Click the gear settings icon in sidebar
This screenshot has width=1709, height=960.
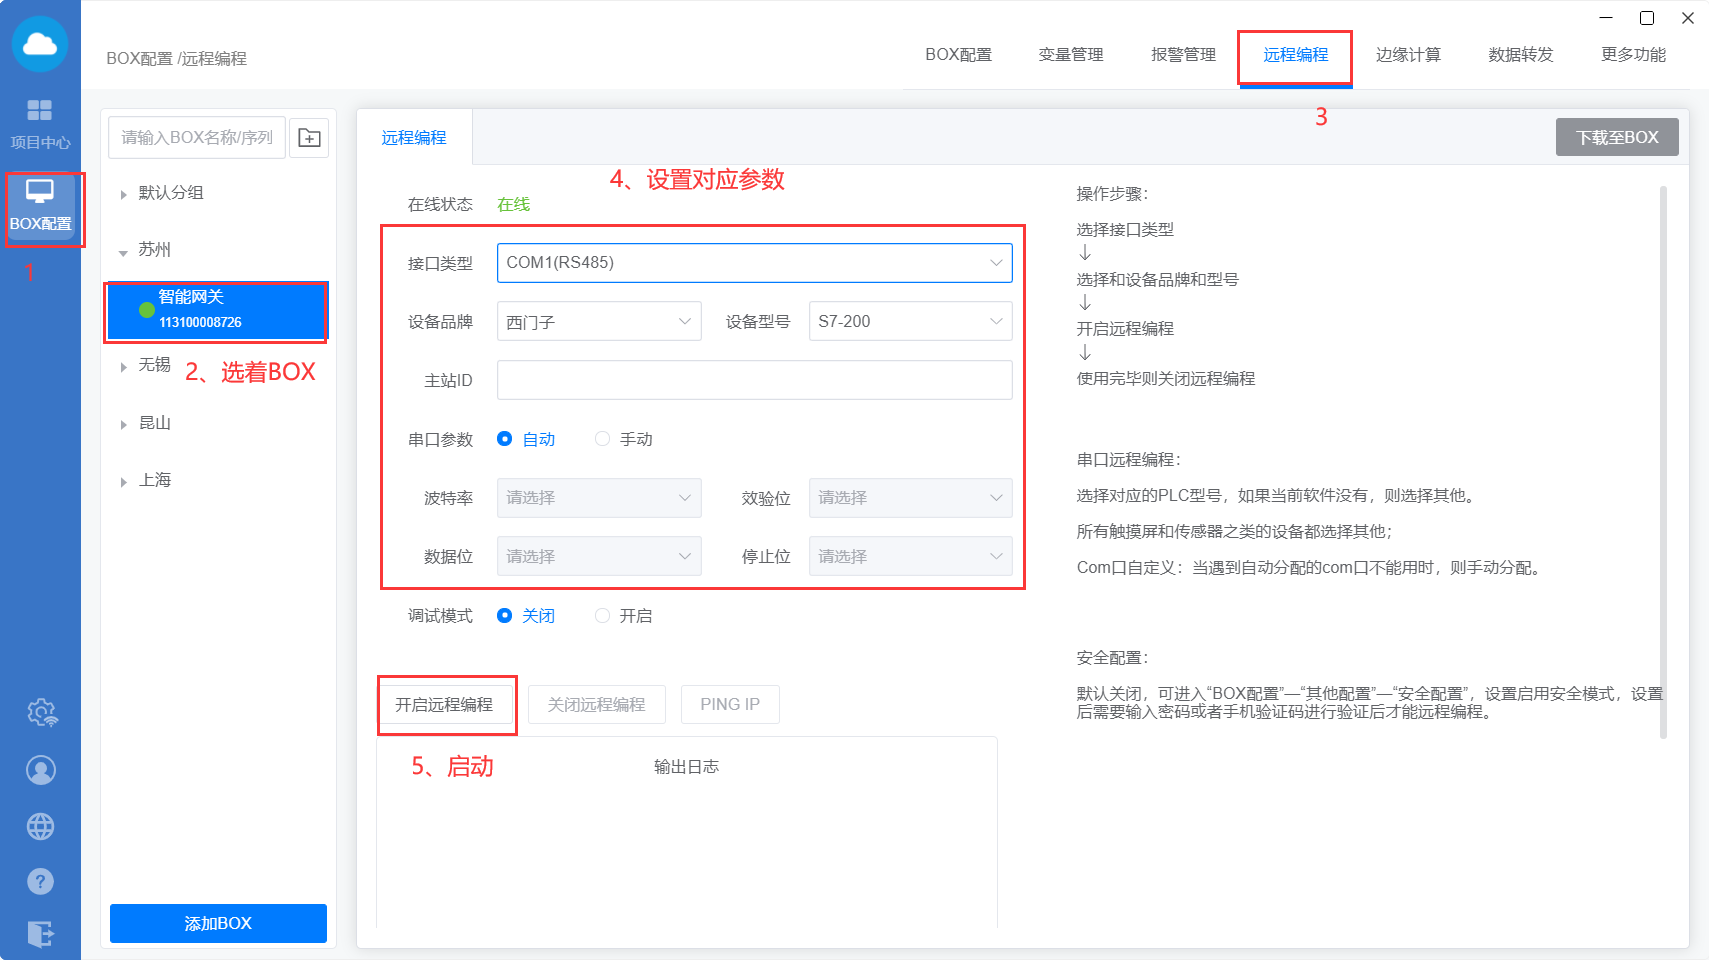coord(41,713)
